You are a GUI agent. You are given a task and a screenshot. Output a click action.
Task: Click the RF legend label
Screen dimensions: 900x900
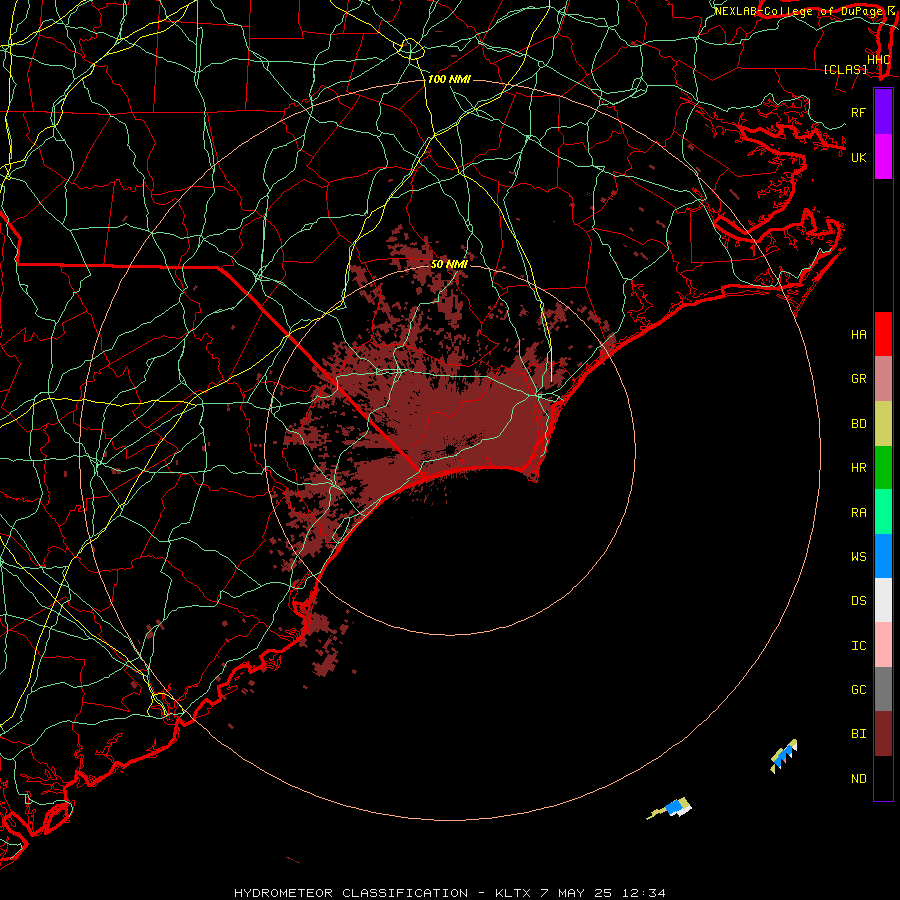click(858, 112)
